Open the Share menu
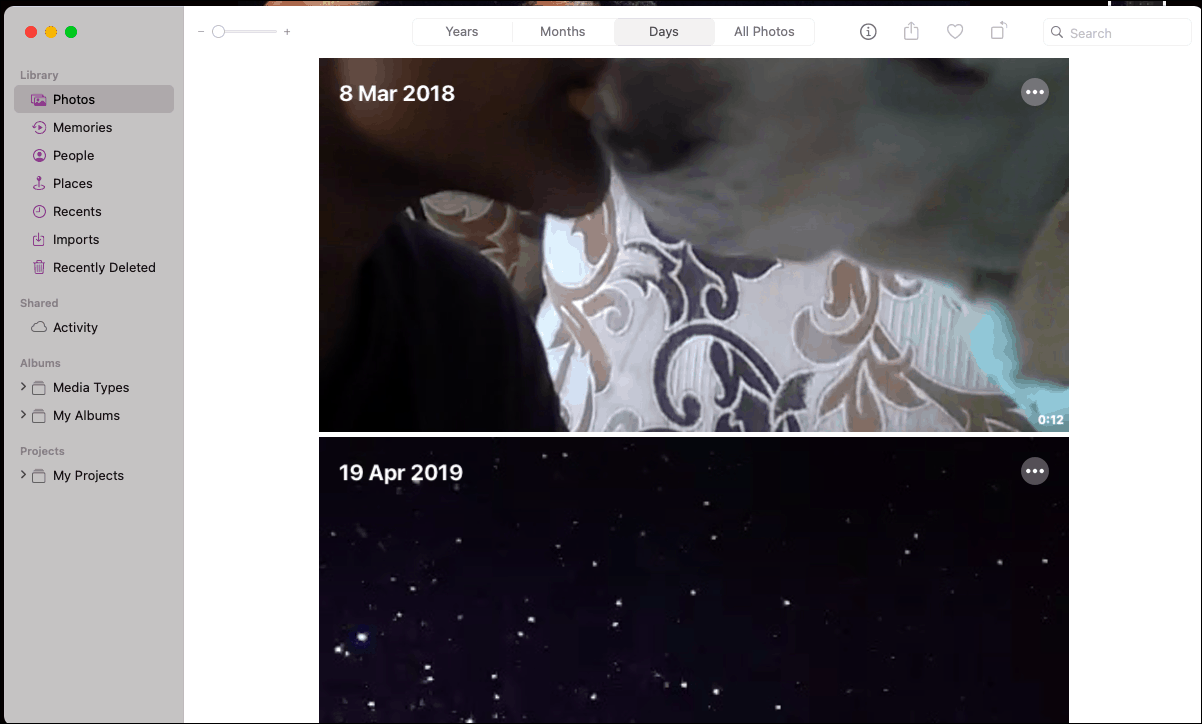This screenshot has width=1202, height=724. [911, 31]
